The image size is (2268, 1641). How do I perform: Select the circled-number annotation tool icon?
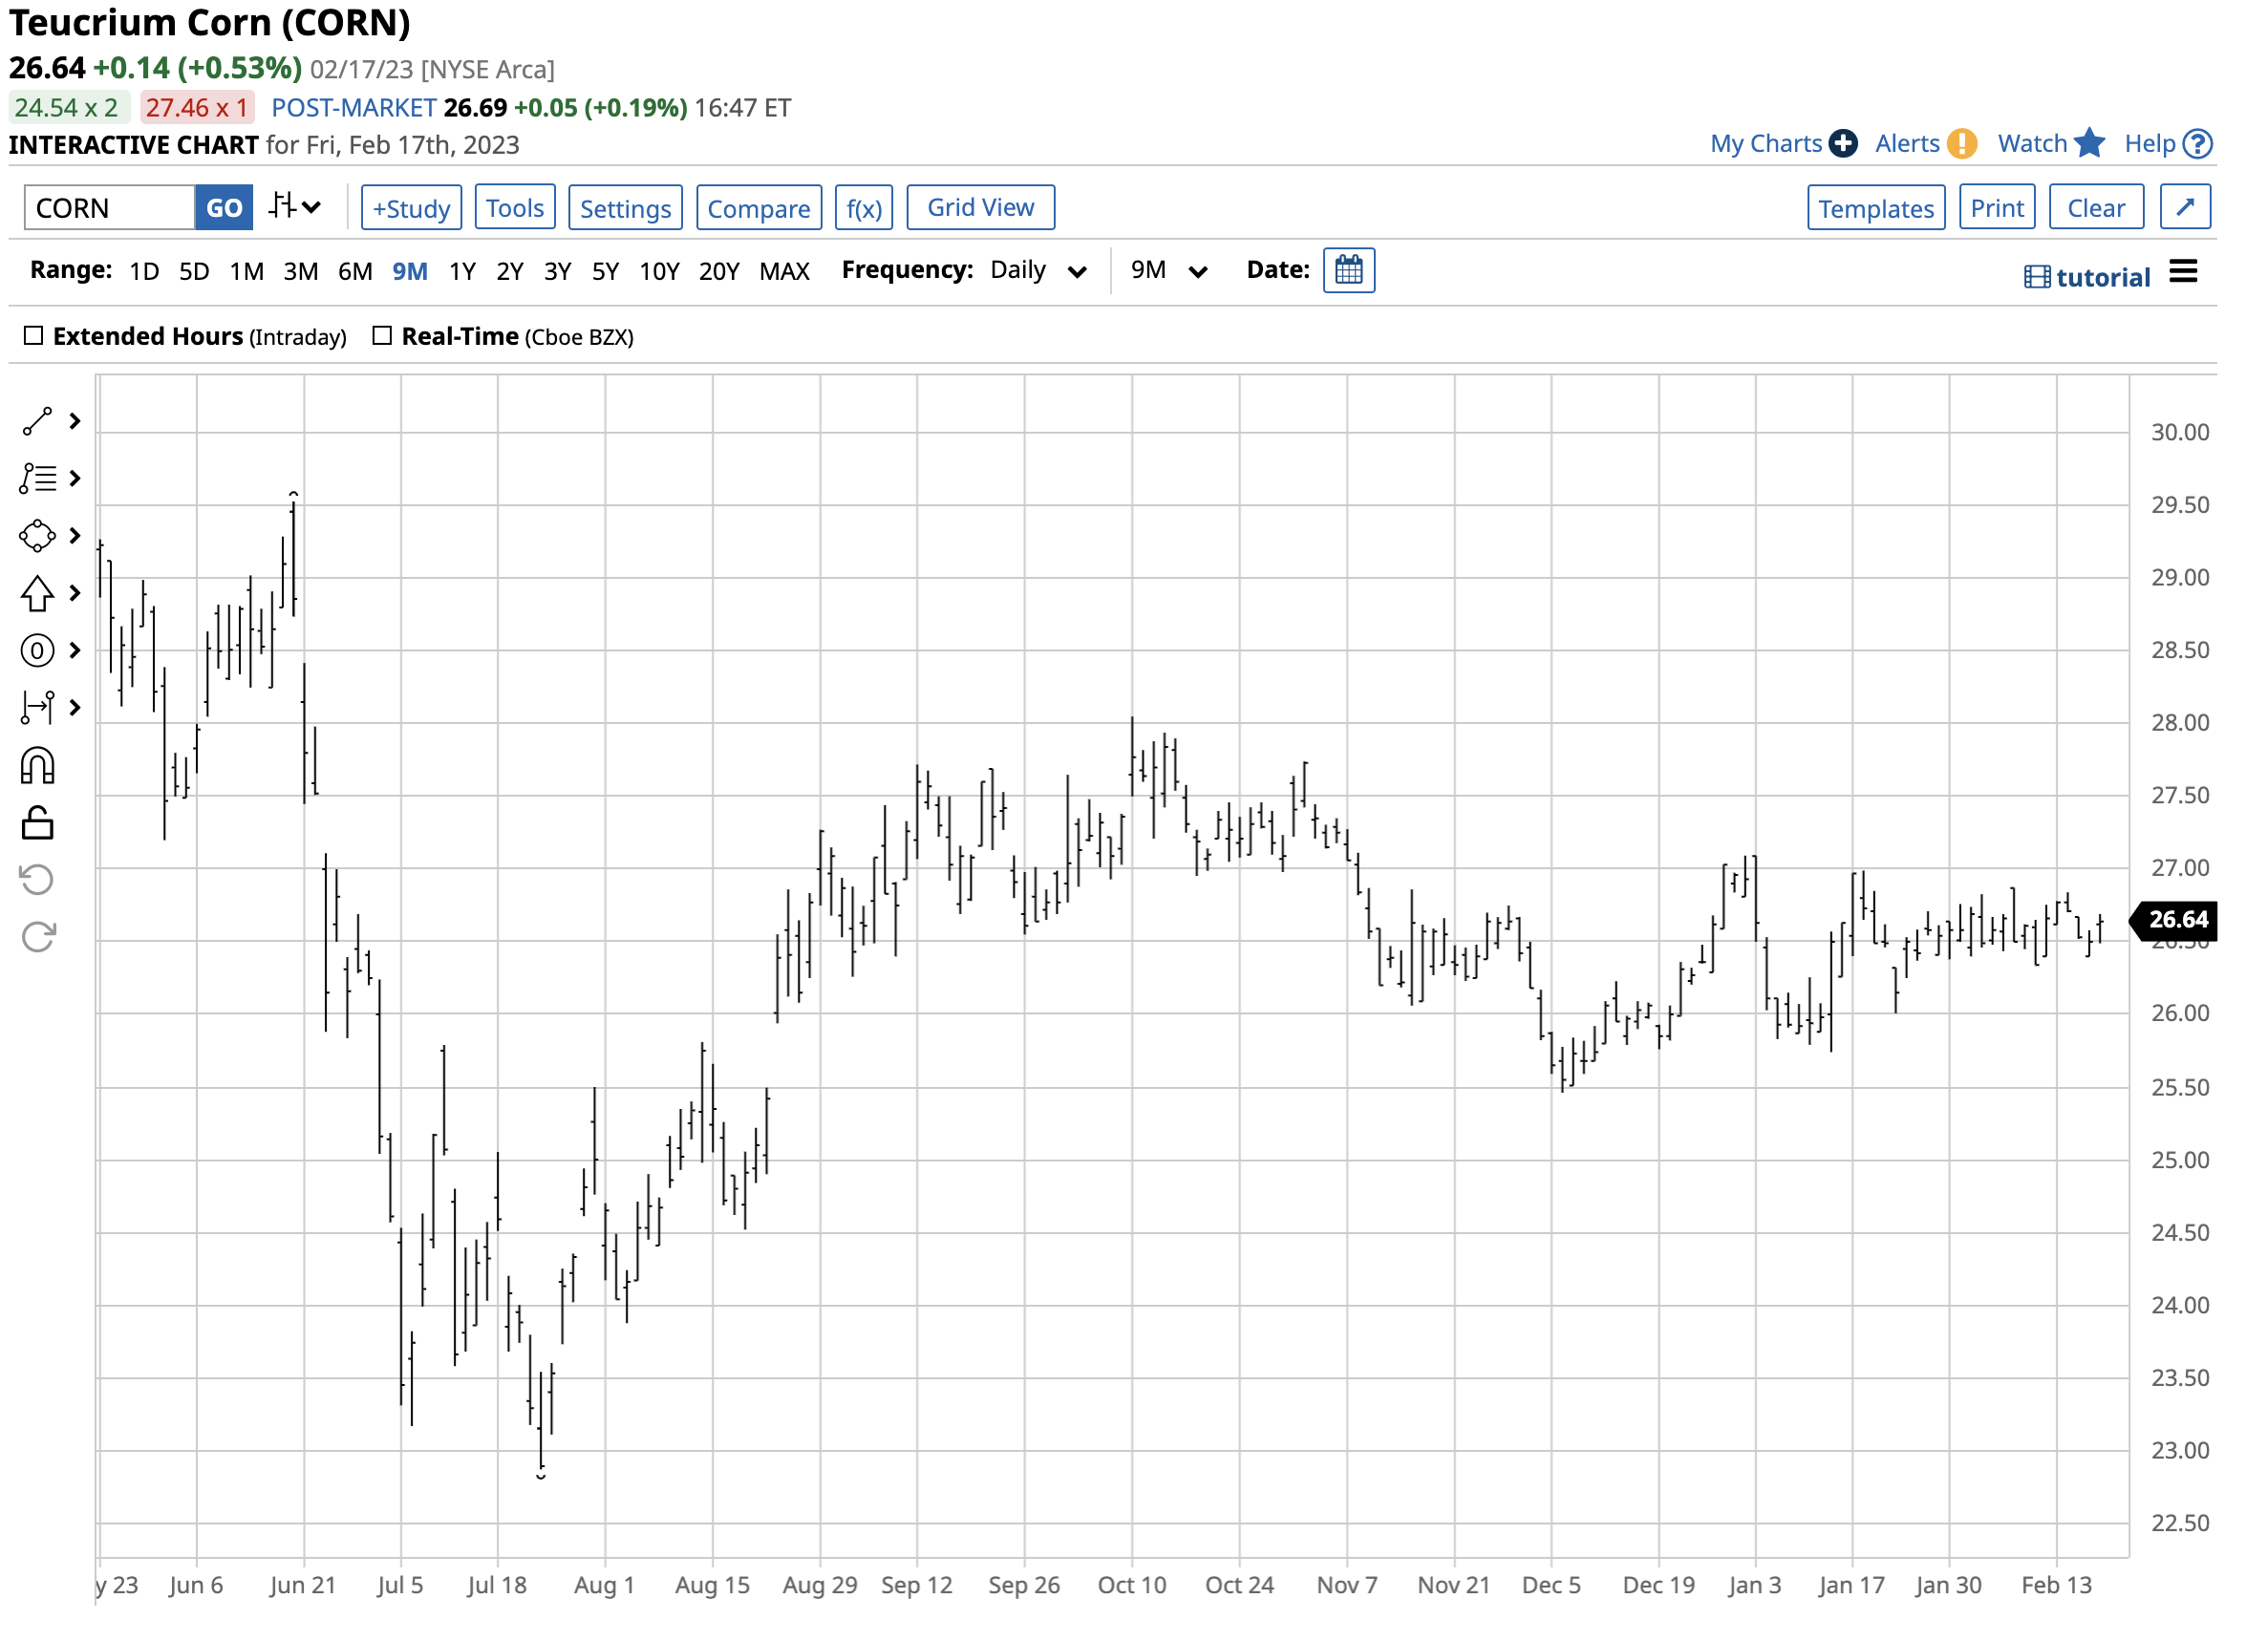point(37,651)
